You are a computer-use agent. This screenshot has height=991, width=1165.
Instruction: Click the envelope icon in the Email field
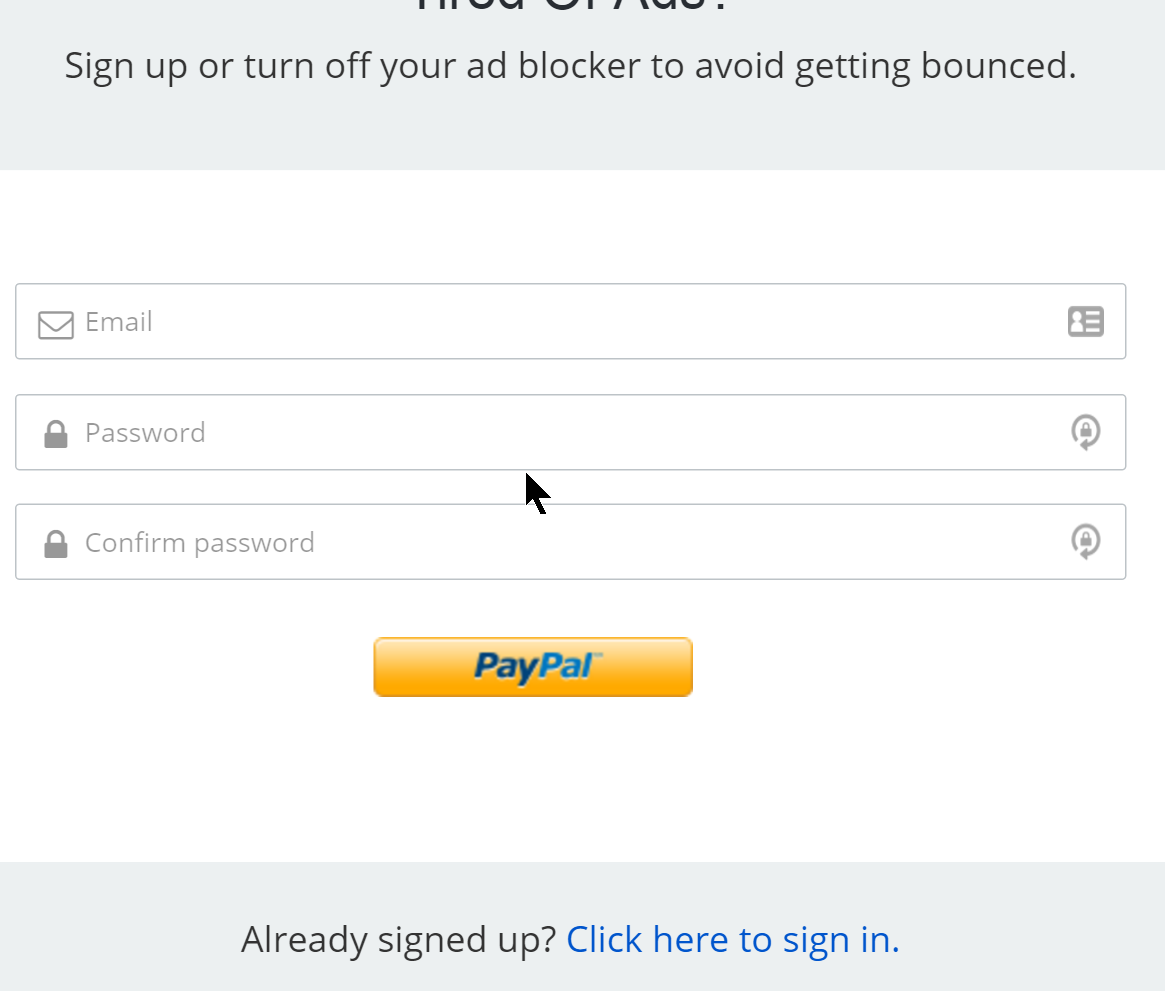[x=56, y=324]
